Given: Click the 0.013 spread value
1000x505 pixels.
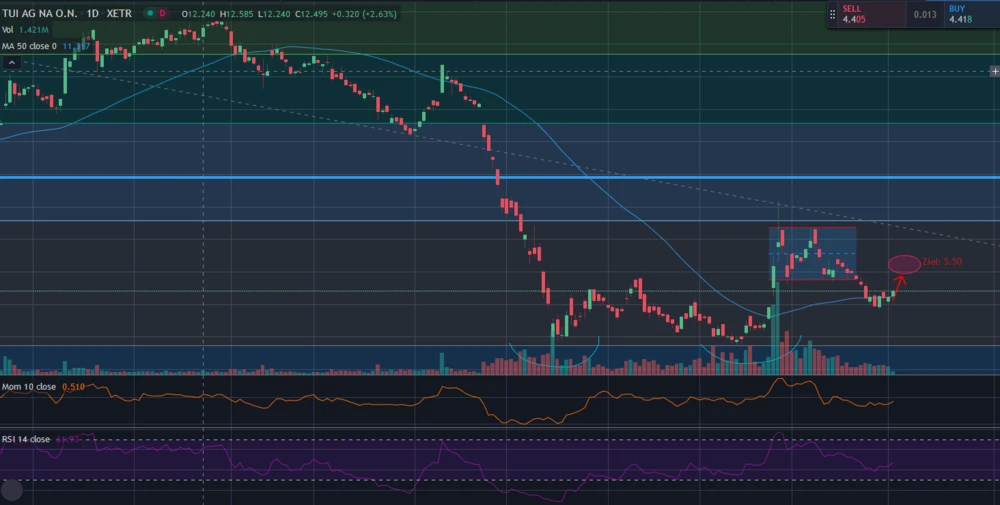Looking at the screenshot, I should 925,14.
